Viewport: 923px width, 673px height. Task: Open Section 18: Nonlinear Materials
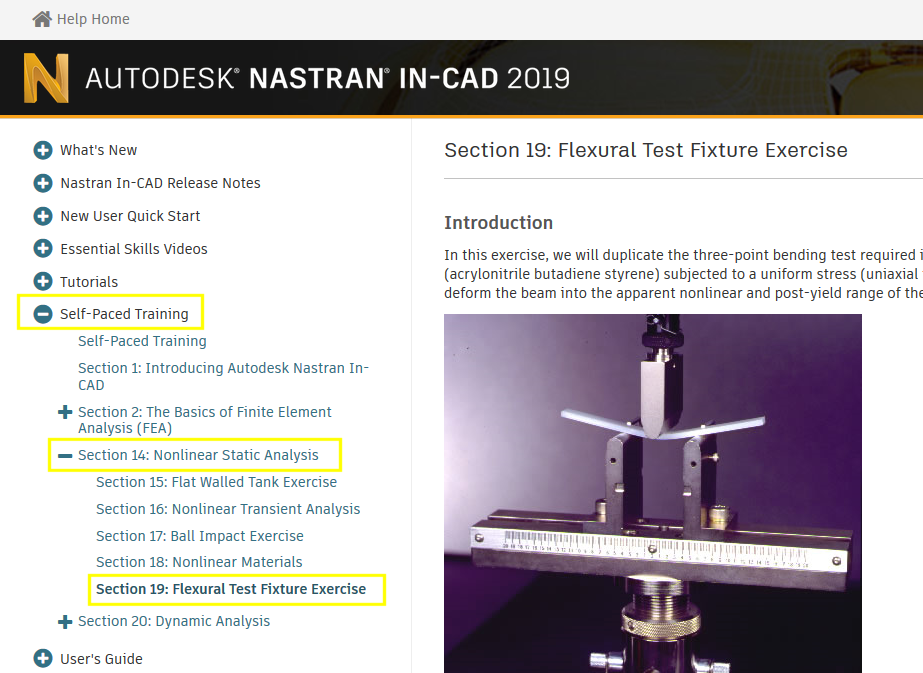pos(199,562)
